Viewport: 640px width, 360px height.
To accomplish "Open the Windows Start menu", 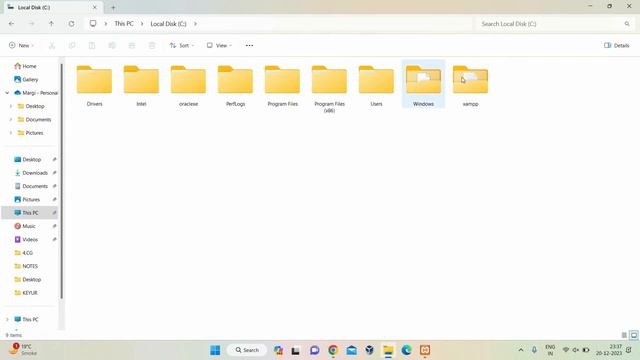I will (215, 350).
